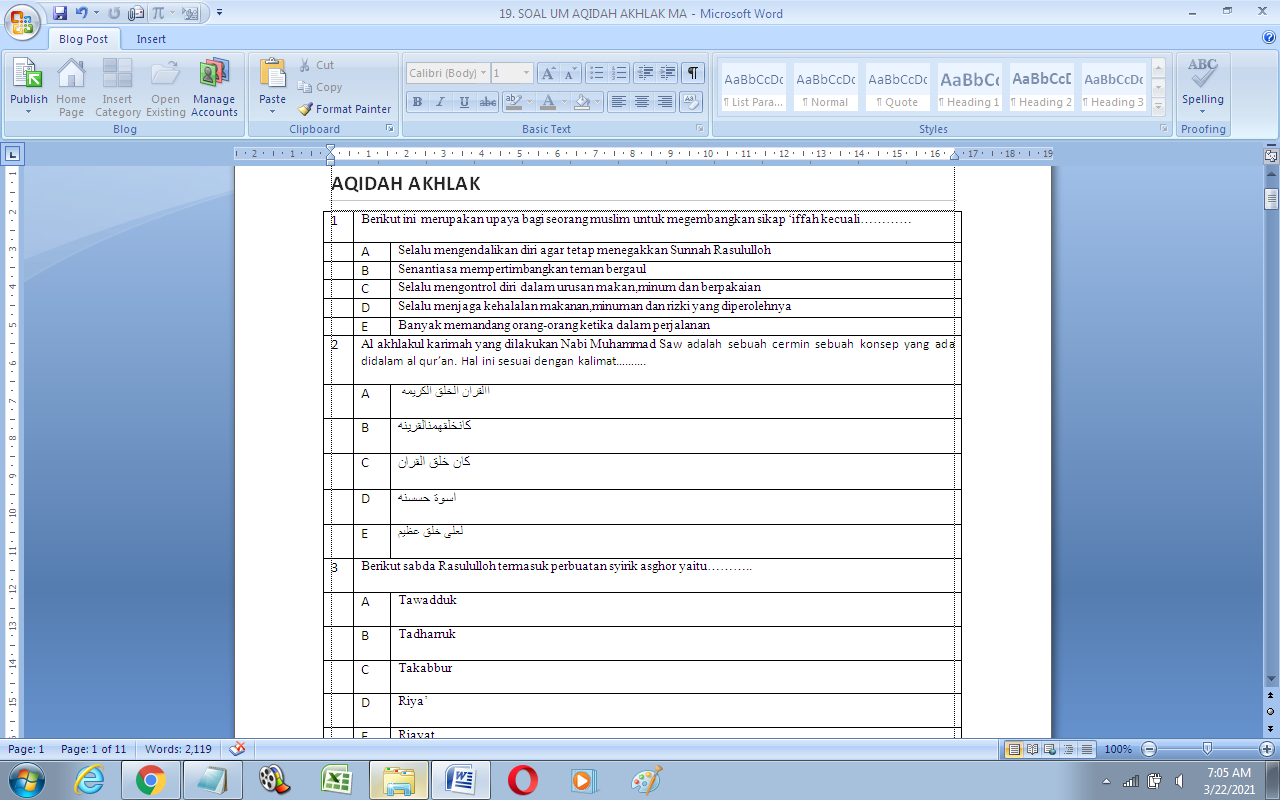
Task: Run Spelling check
Action: pyautogui.click(x=1202, y=86)
